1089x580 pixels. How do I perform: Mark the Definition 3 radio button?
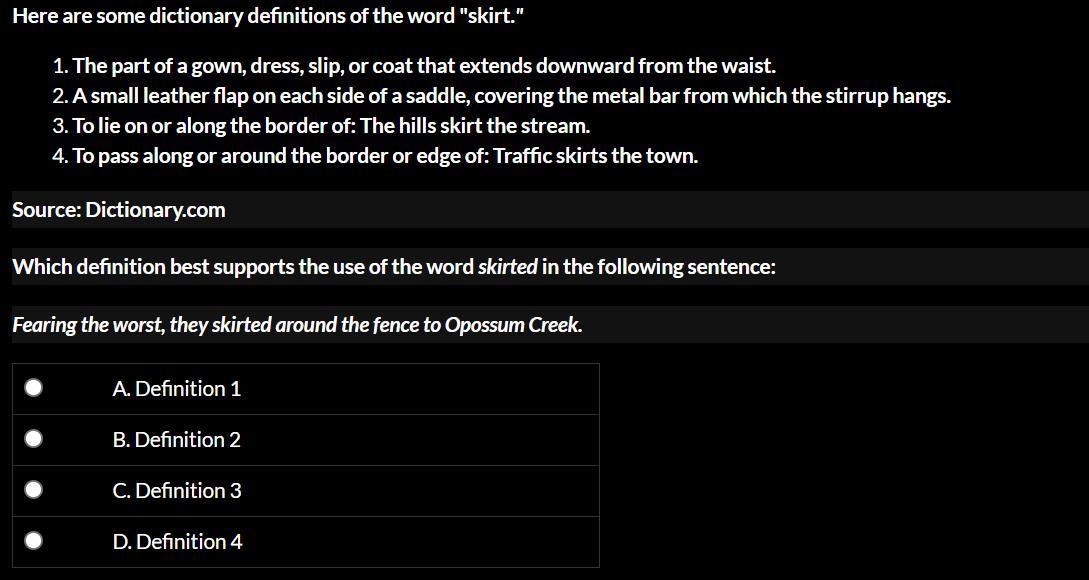(x=34, y=490)
